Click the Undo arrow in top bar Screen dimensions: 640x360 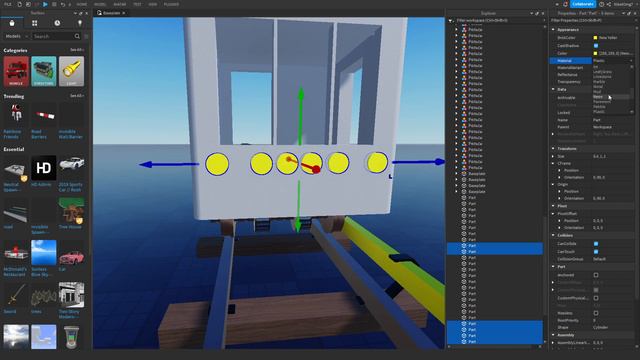[62, 4]
